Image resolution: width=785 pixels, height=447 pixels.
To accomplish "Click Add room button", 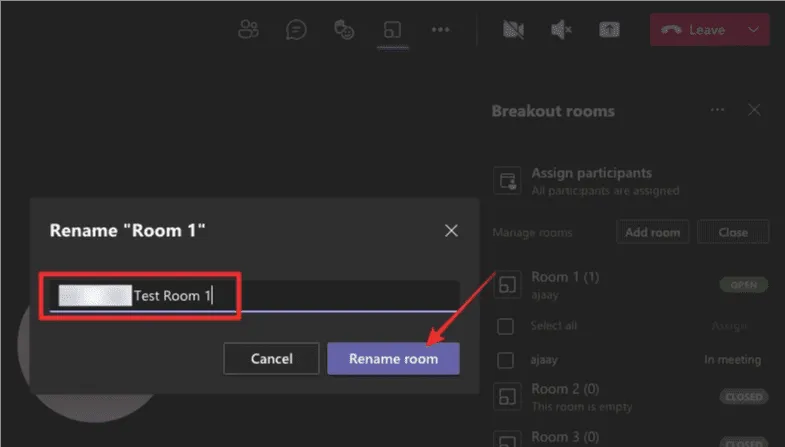I will tap(652, 232).
